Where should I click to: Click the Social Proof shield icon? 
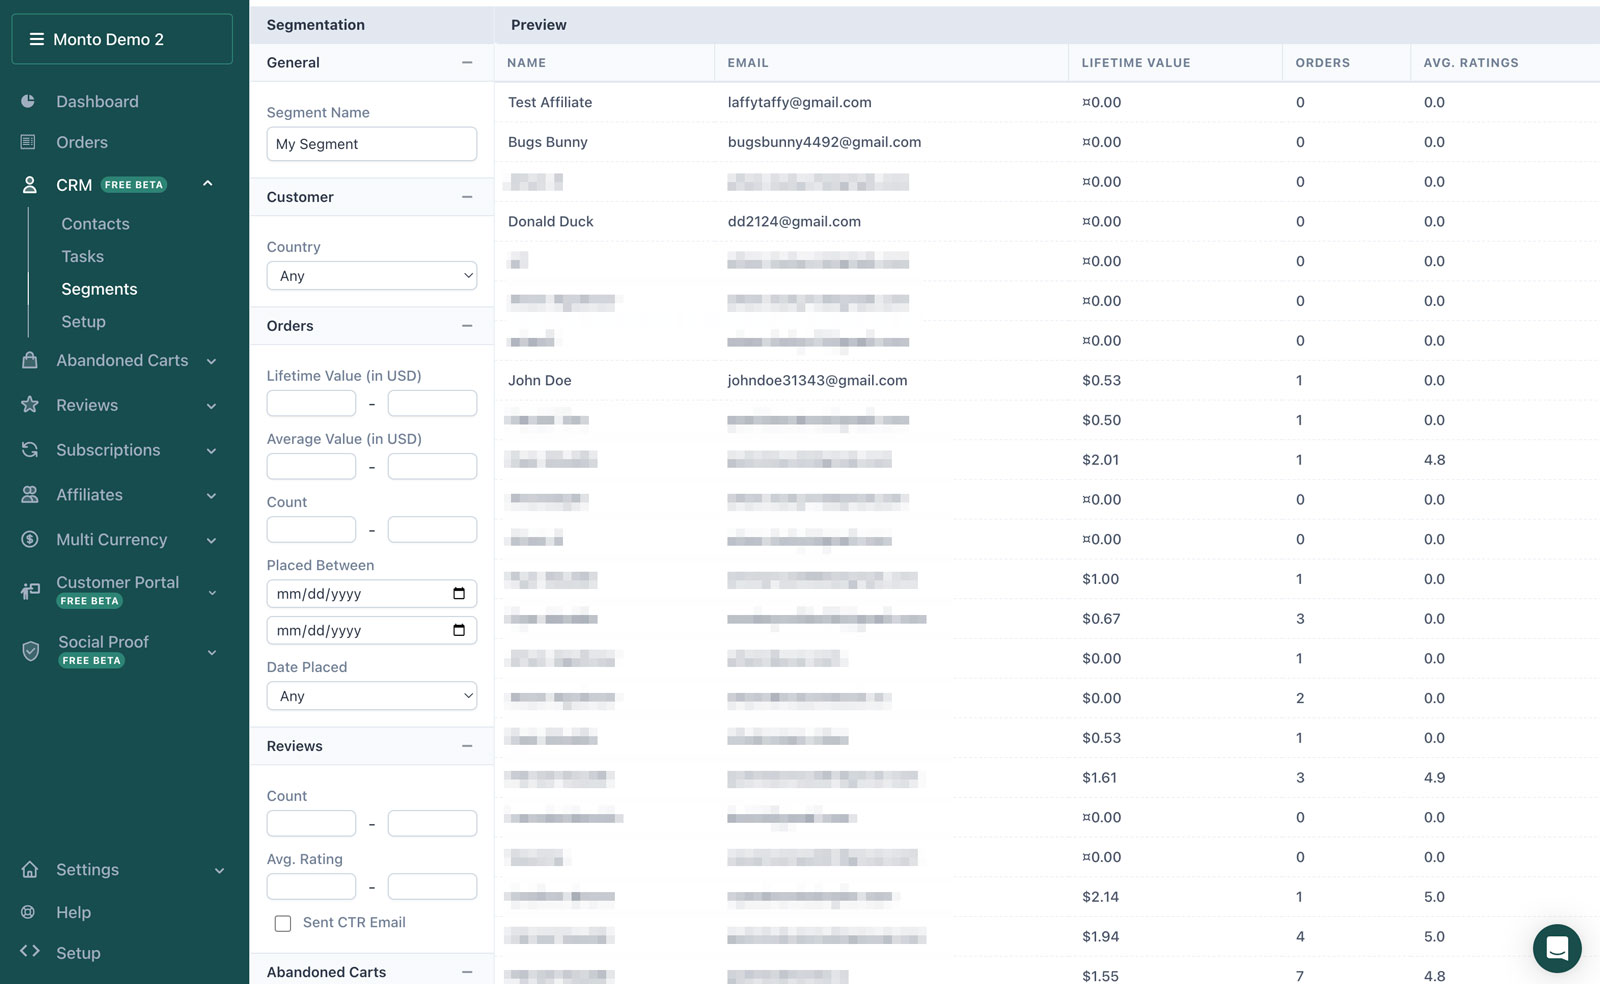click(x=30, y=651)
